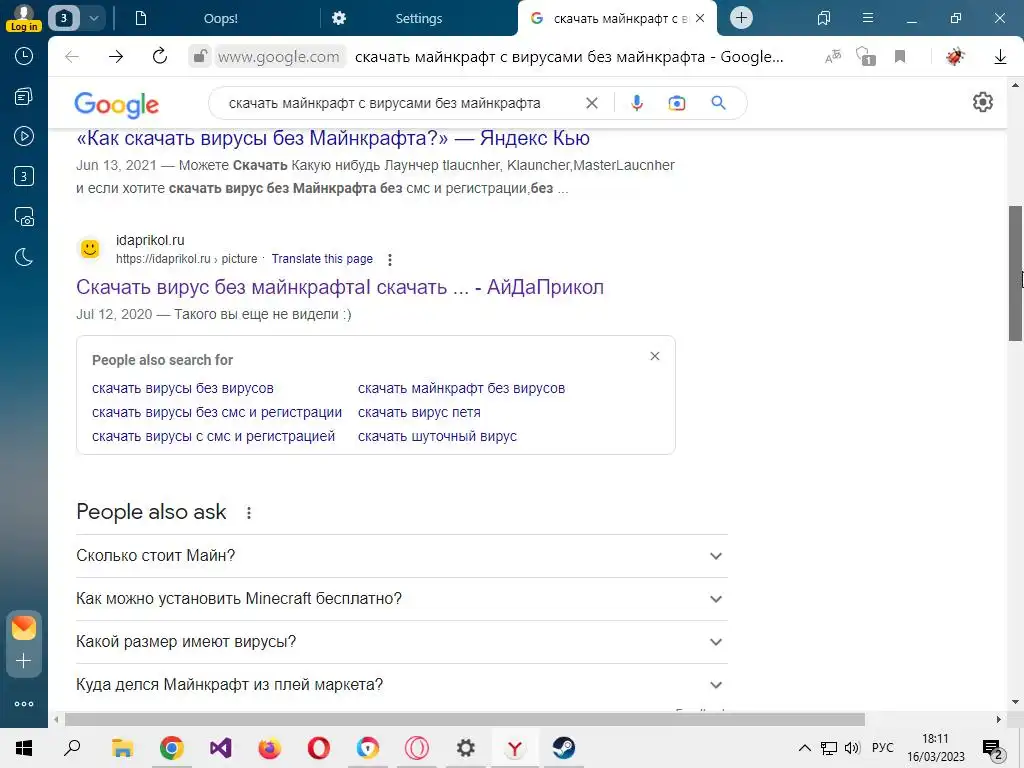Submit search with magnifier icon
The height and width of the screenshot is (768, 1024).
point(718,103)
